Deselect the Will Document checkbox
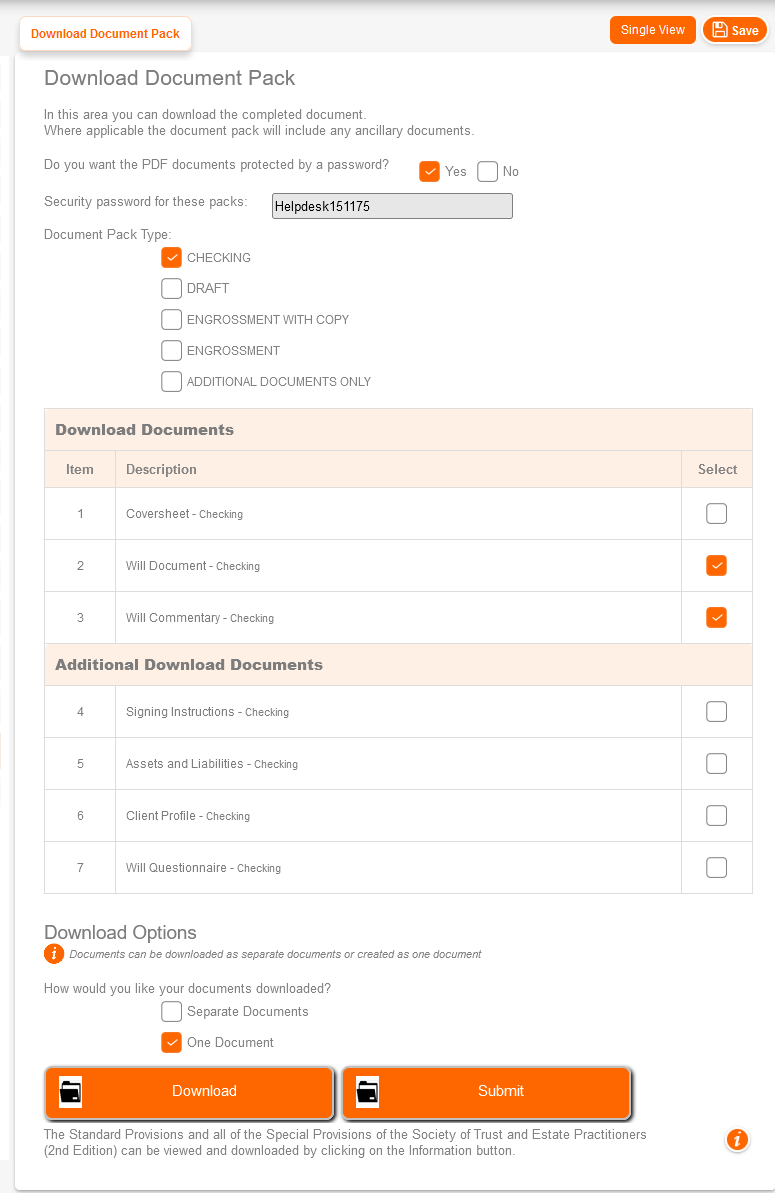775x1193 pixels. click(716, 566)
